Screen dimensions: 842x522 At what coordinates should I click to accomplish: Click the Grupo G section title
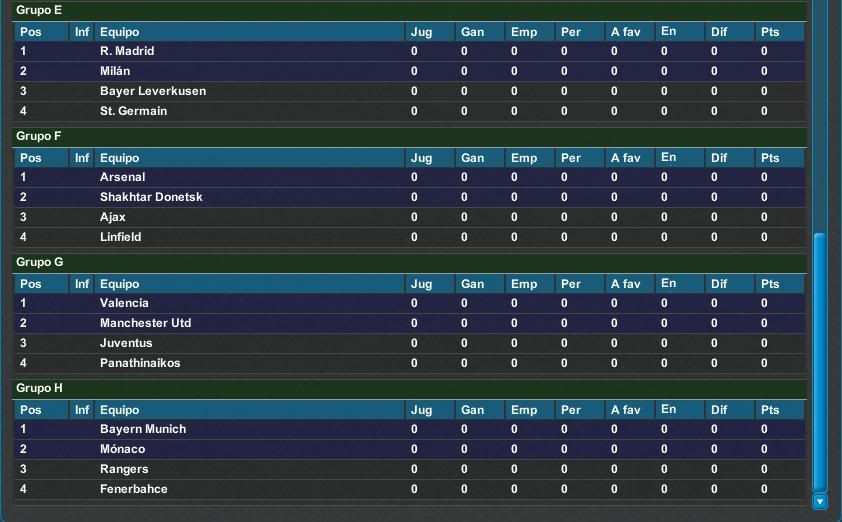(x=40, y=262)
